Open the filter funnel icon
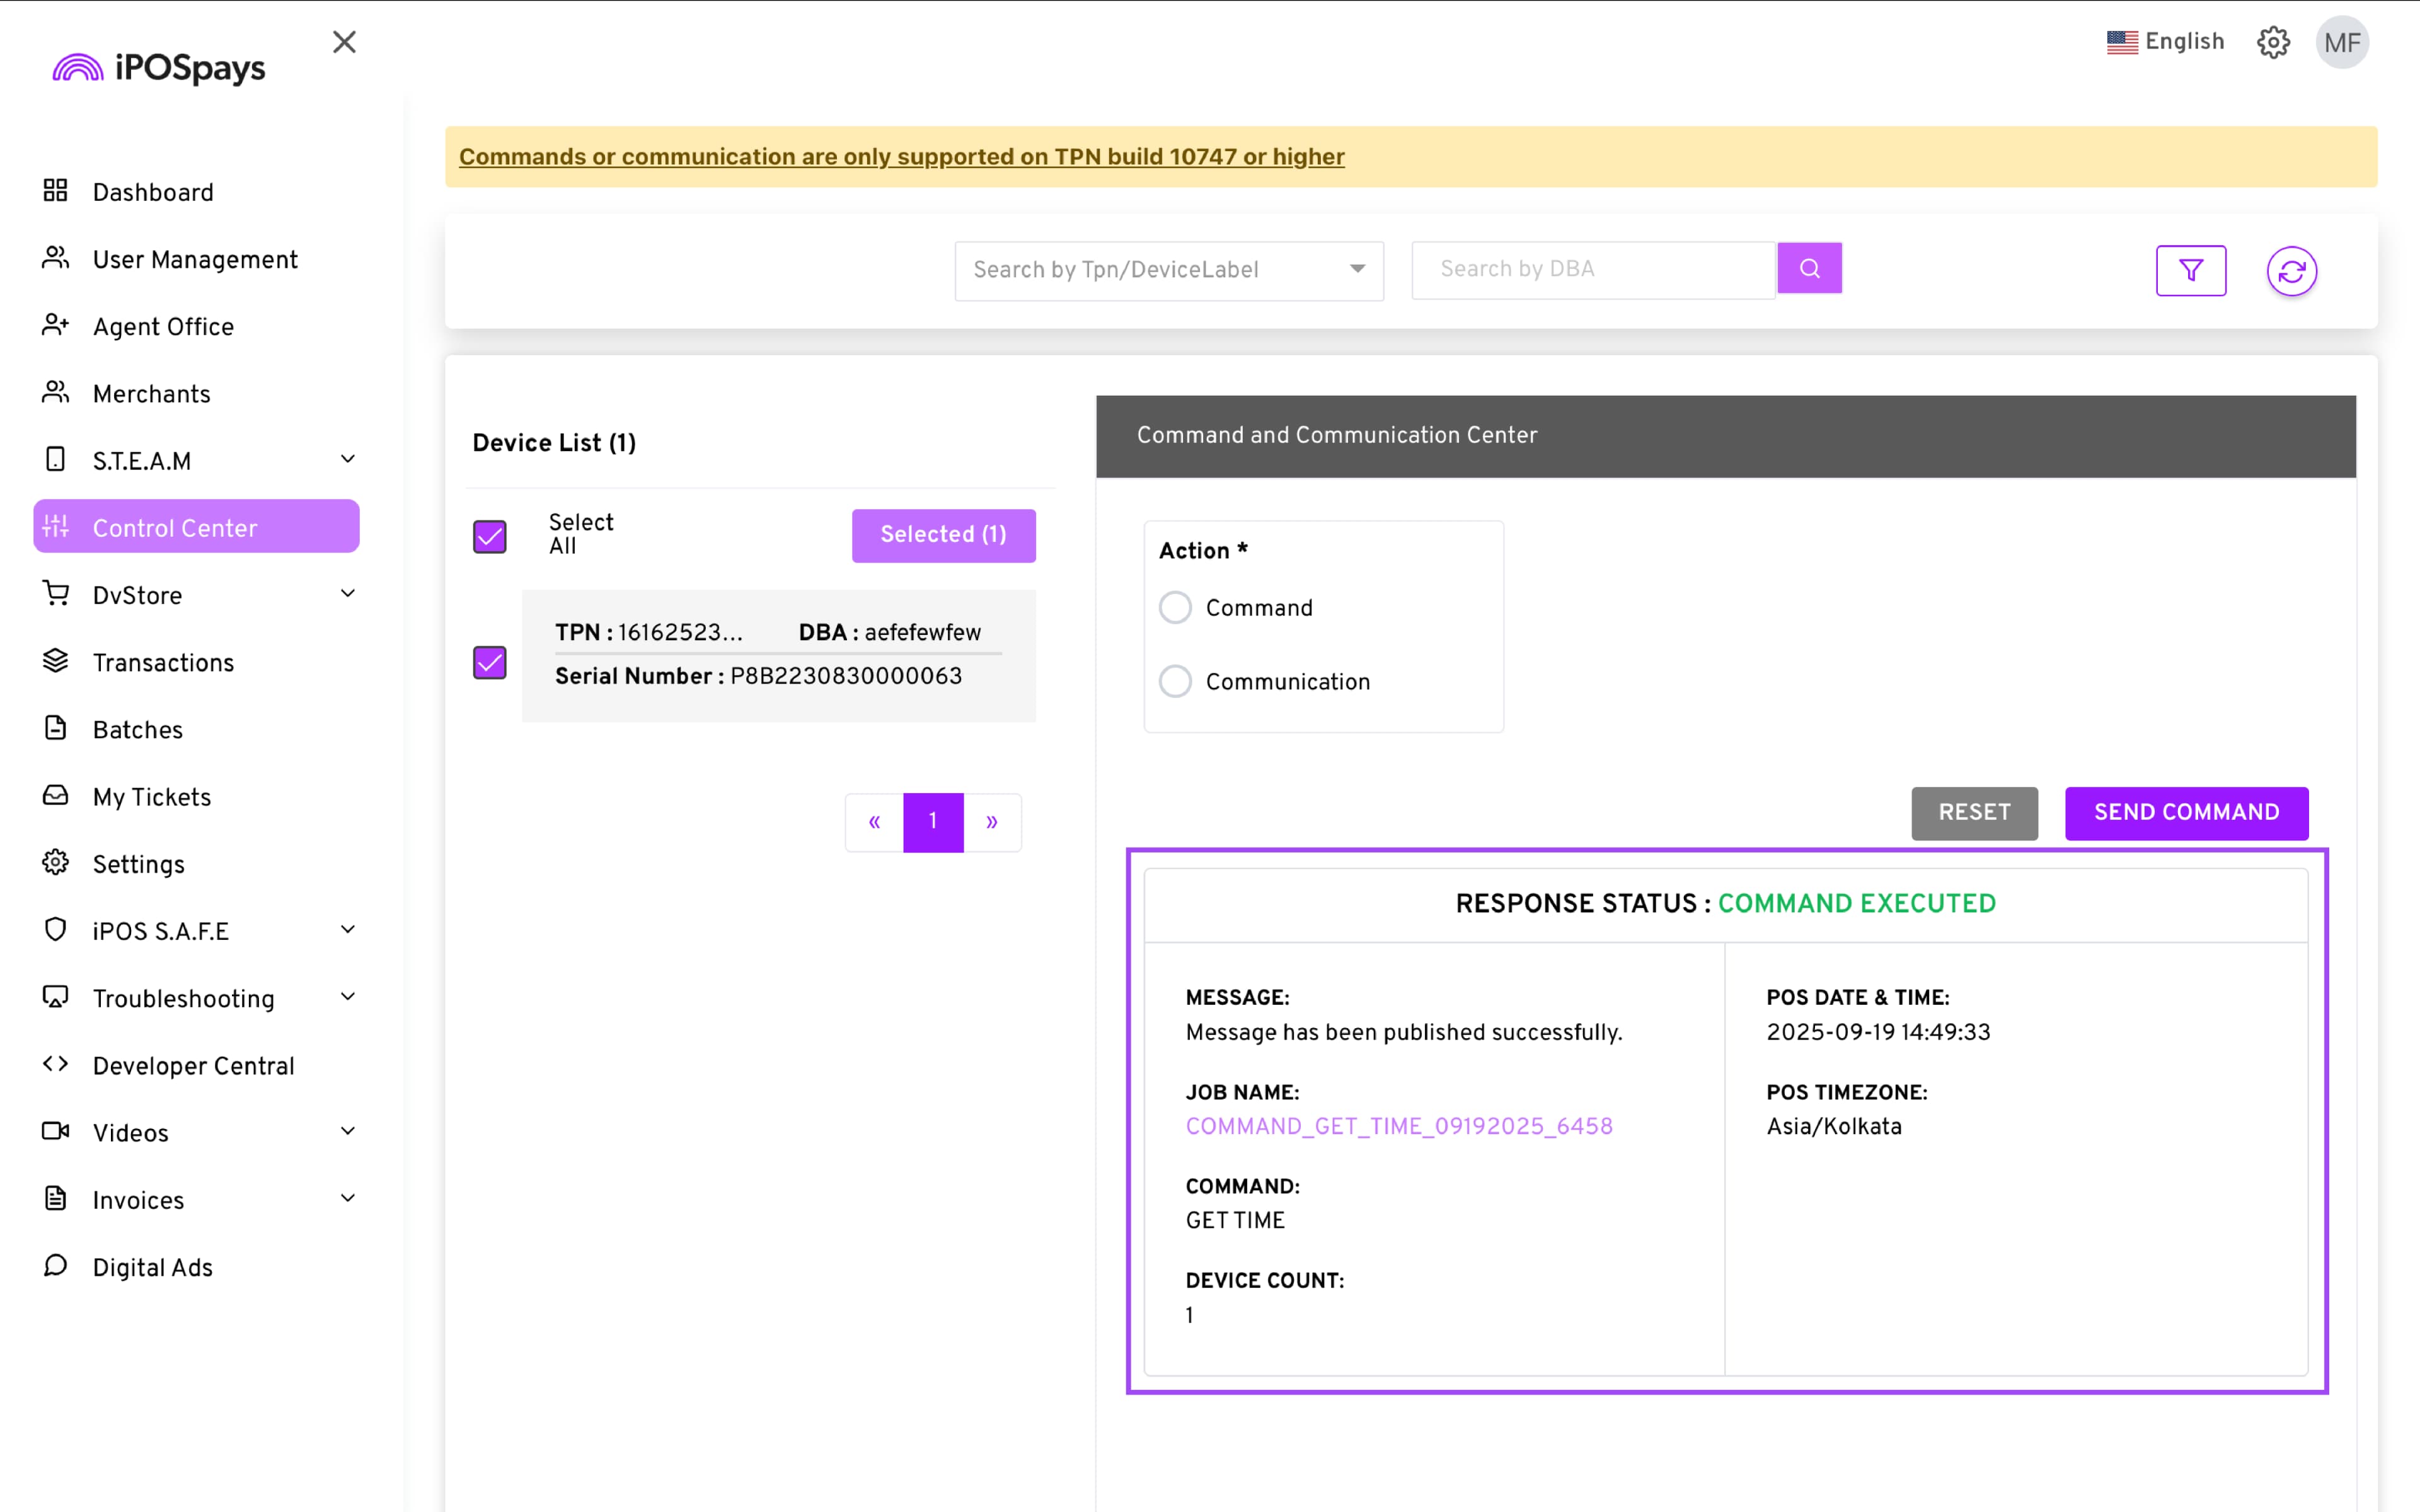 click(x=2190, y=270)
